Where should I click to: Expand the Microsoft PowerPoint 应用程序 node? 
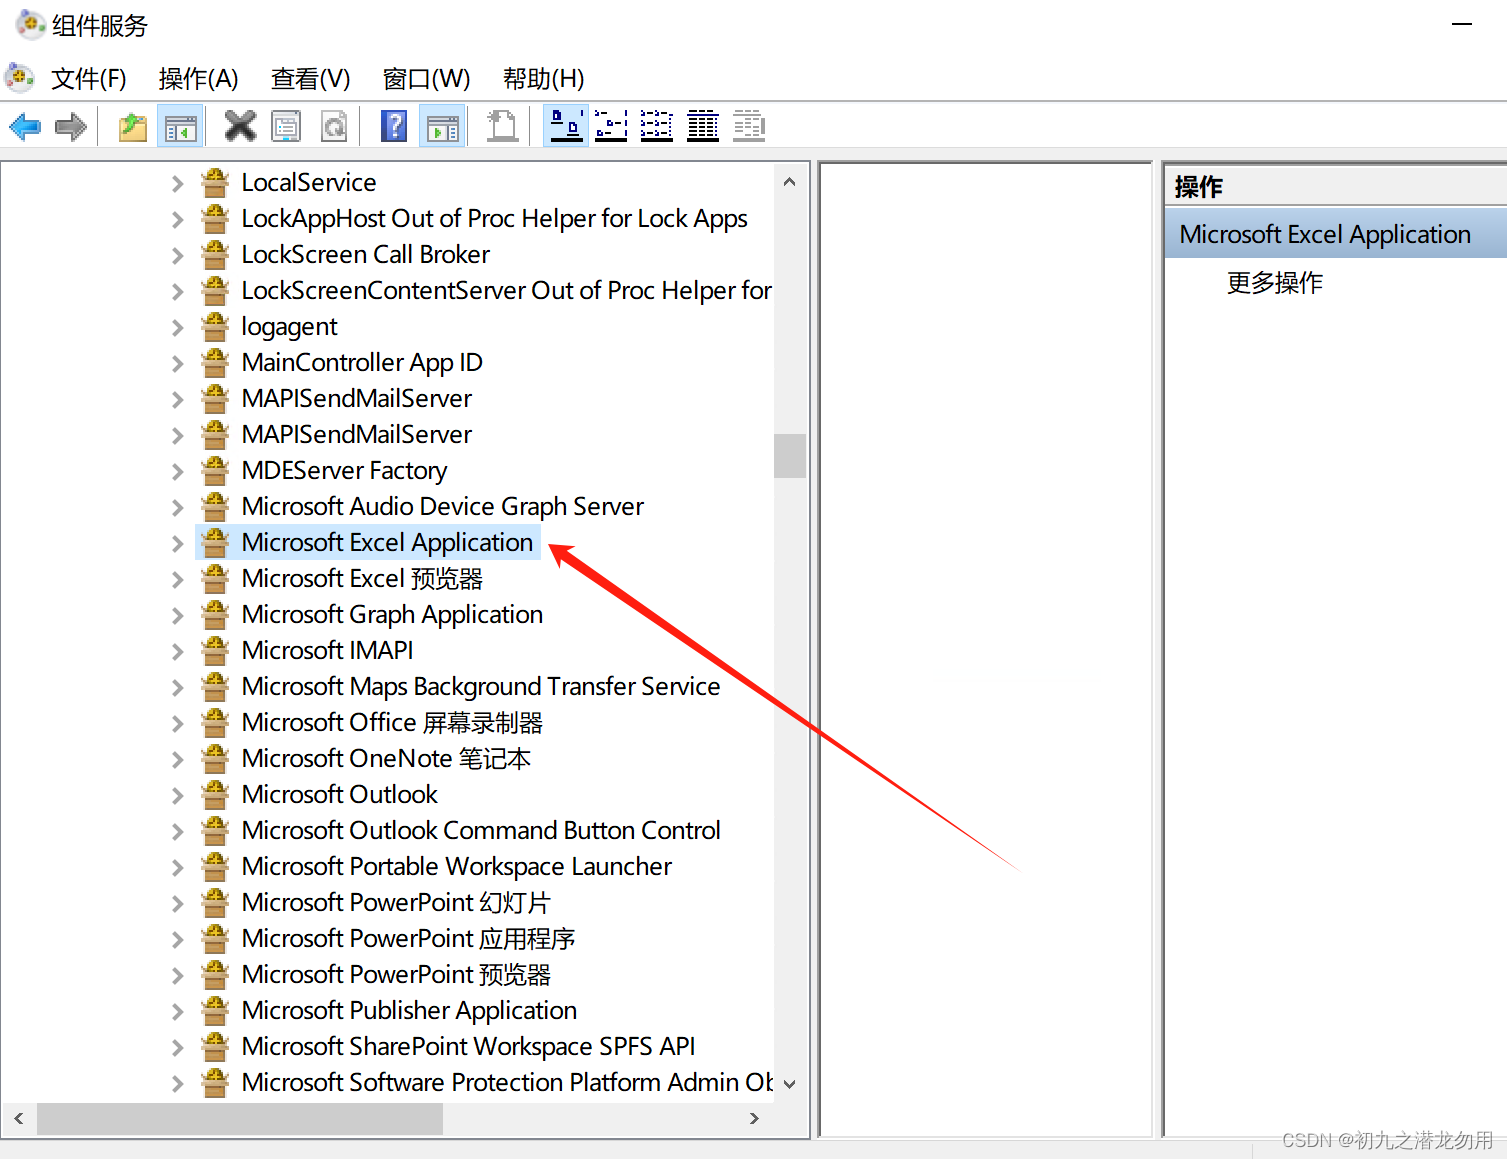click(177, 939)
